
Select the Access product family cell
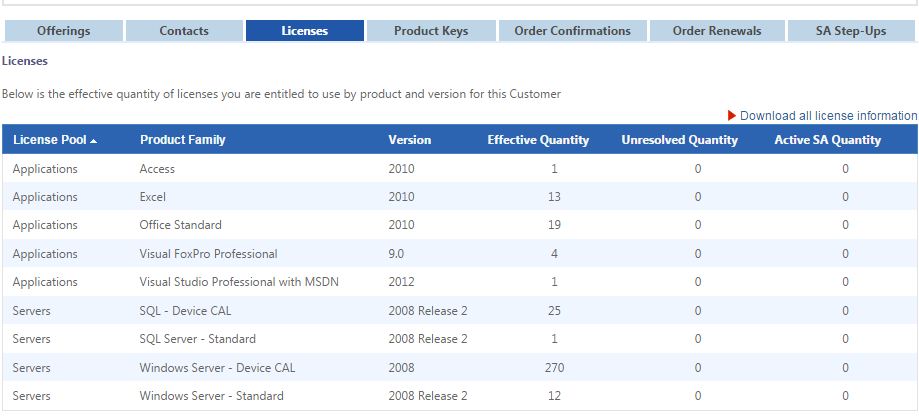(x=157, y=169)
